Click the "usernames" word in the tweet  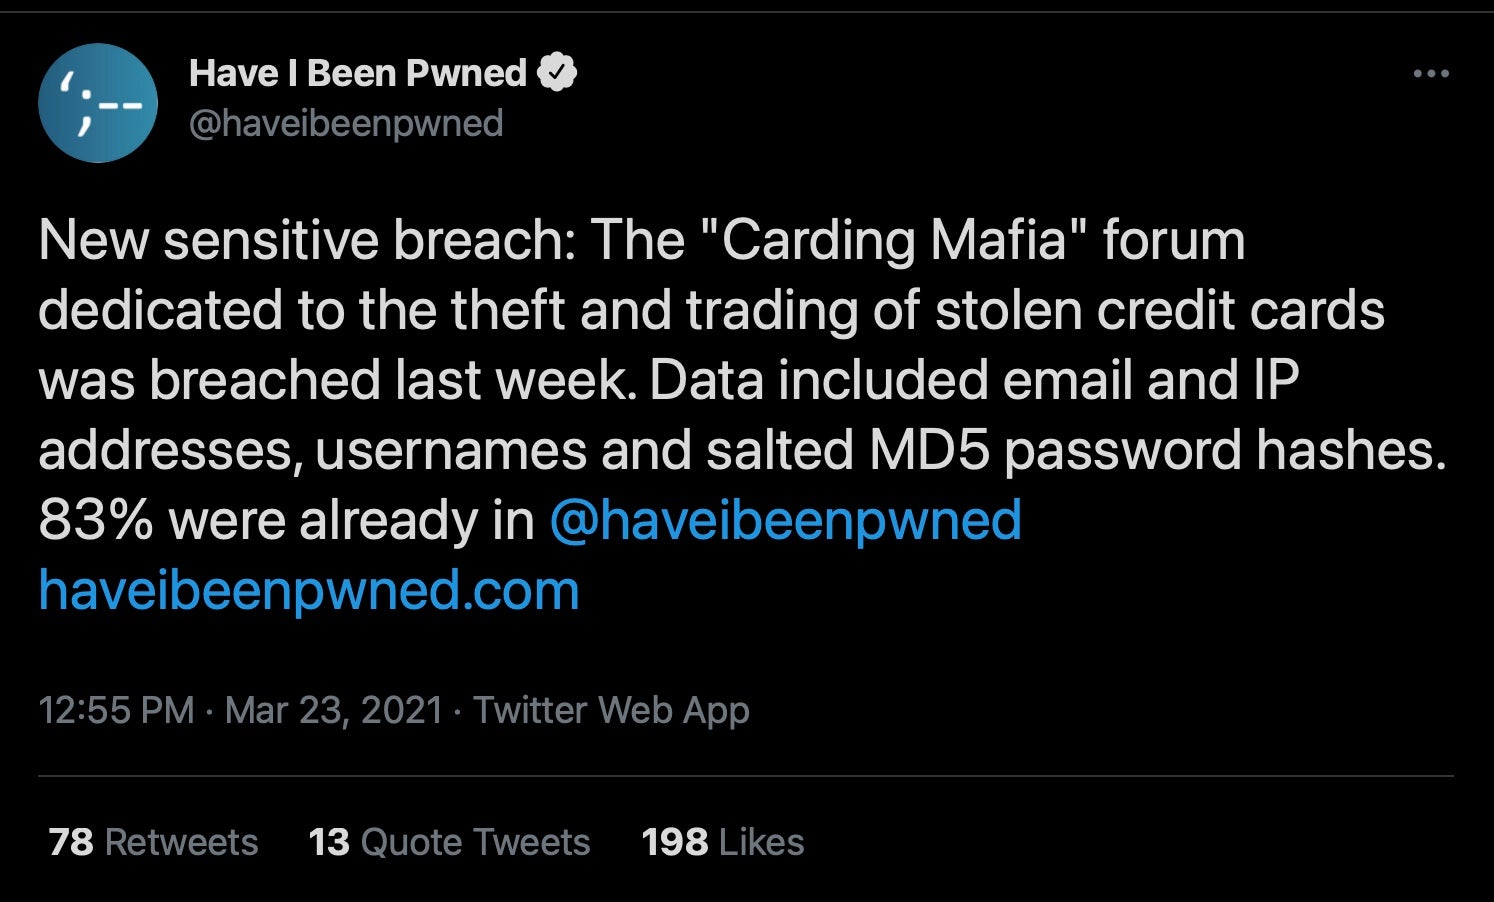click(x=450, y=451)
